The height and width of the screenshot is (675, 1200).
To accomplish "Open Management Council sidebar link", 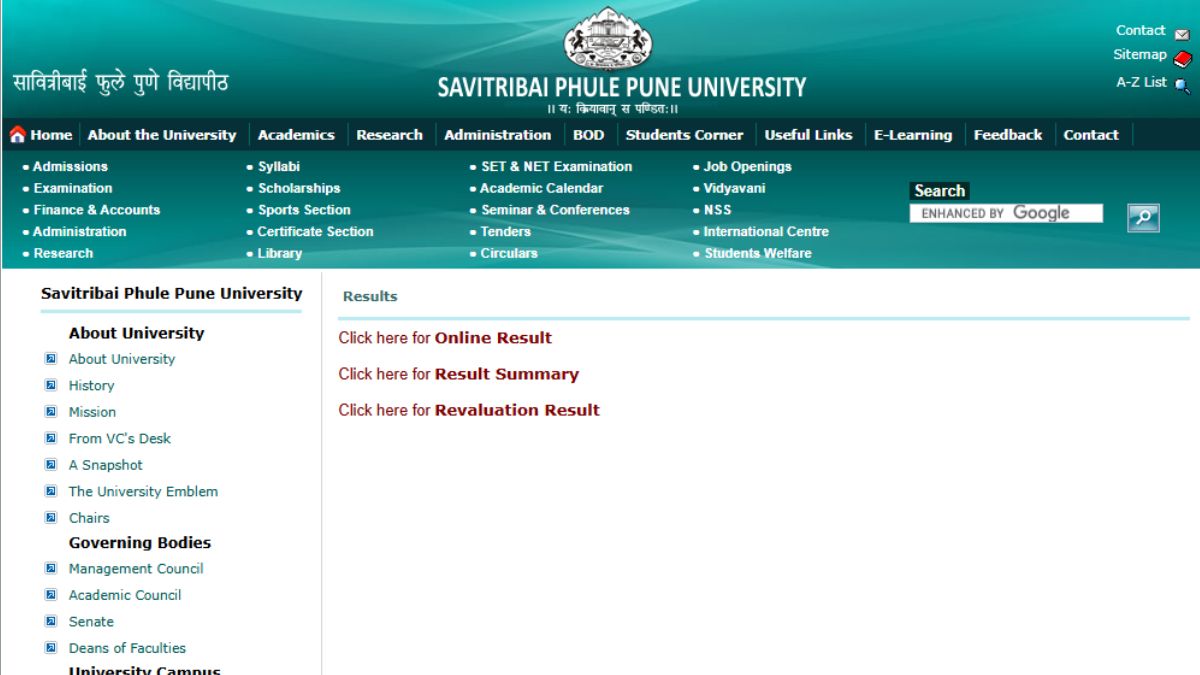I will pos(136,568).
